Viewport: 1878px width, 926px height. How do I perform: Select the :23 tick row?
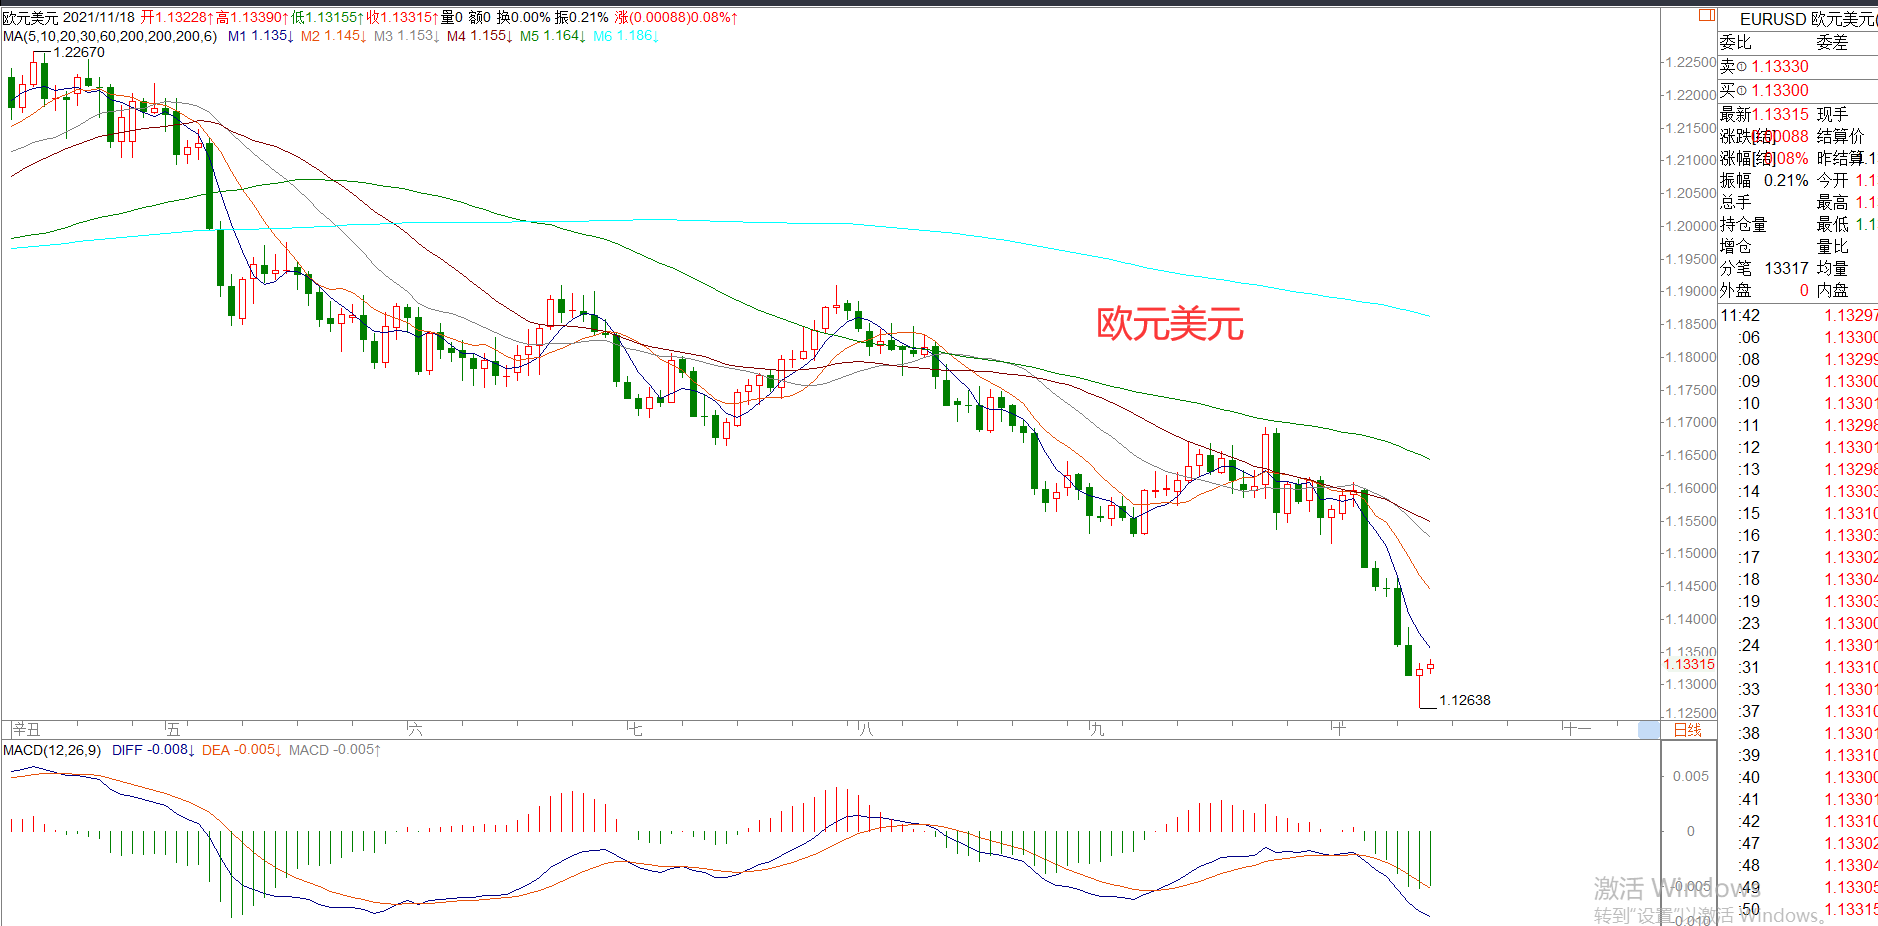1798,624
